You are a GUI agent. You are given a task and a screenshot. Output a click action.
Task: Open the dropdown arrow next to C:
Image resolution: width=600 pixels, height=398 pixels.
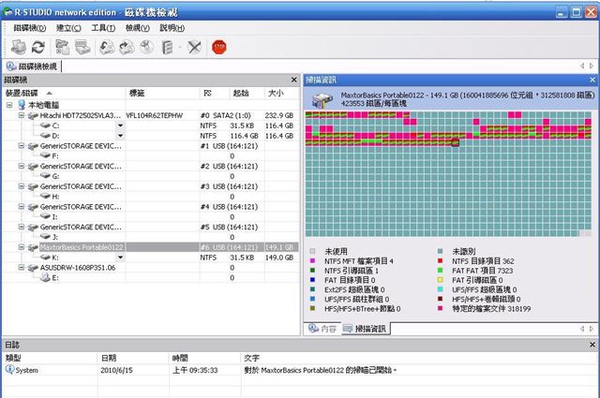tap(120, 125)
